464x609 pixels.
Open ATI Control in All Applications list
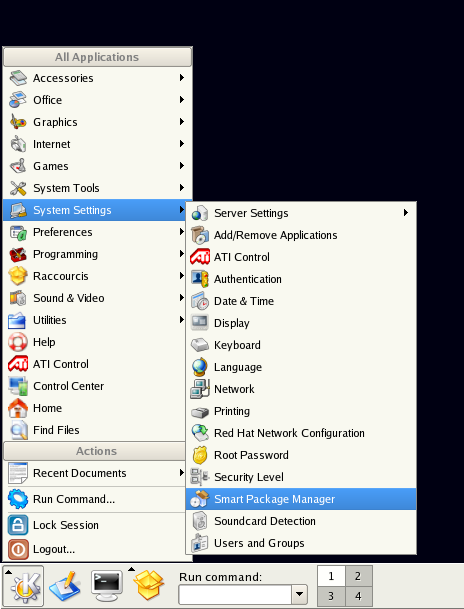95,364
